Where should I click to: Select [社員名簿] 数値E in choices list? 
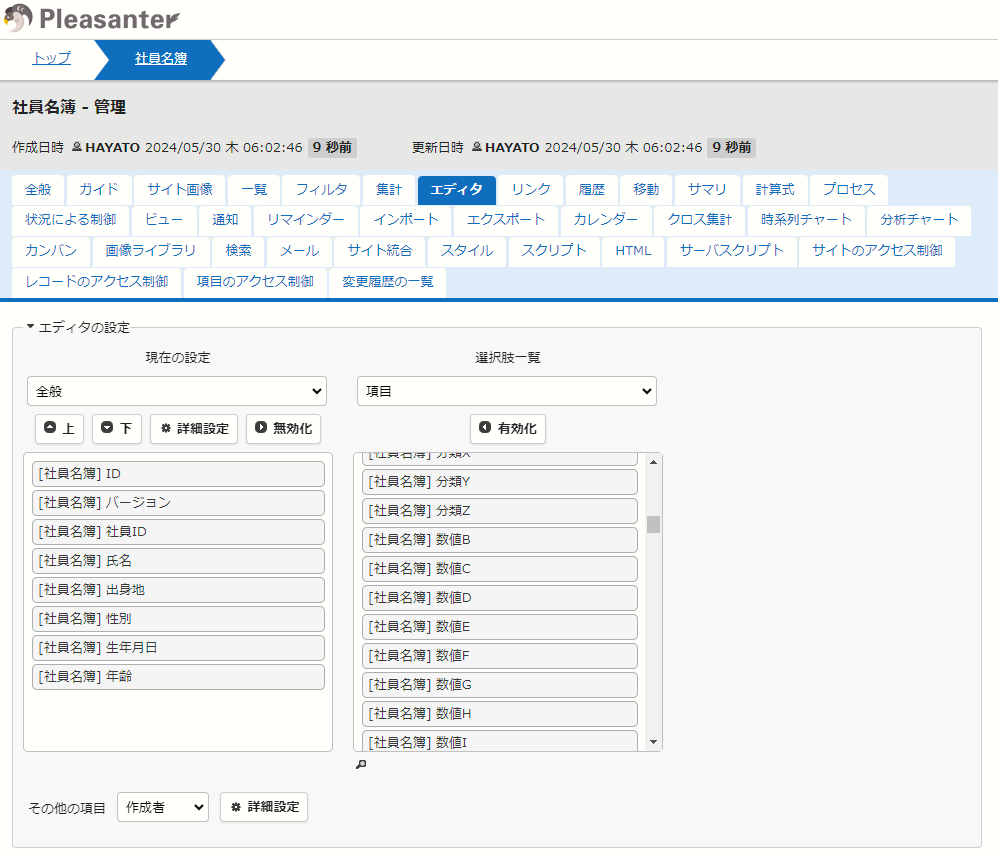(x=500, y=627)
